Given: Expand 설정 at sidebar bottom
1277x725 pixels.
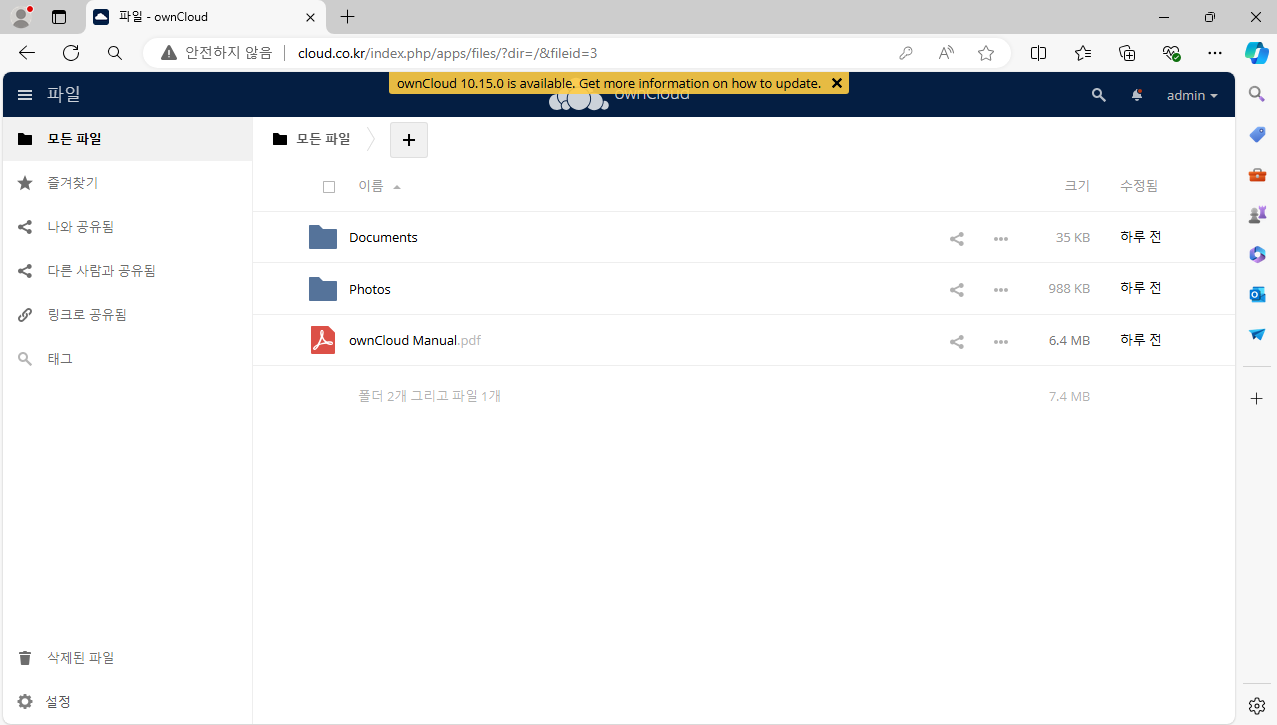Looking at the screenshot, I should pyautogui.click(x=127, y=702).
